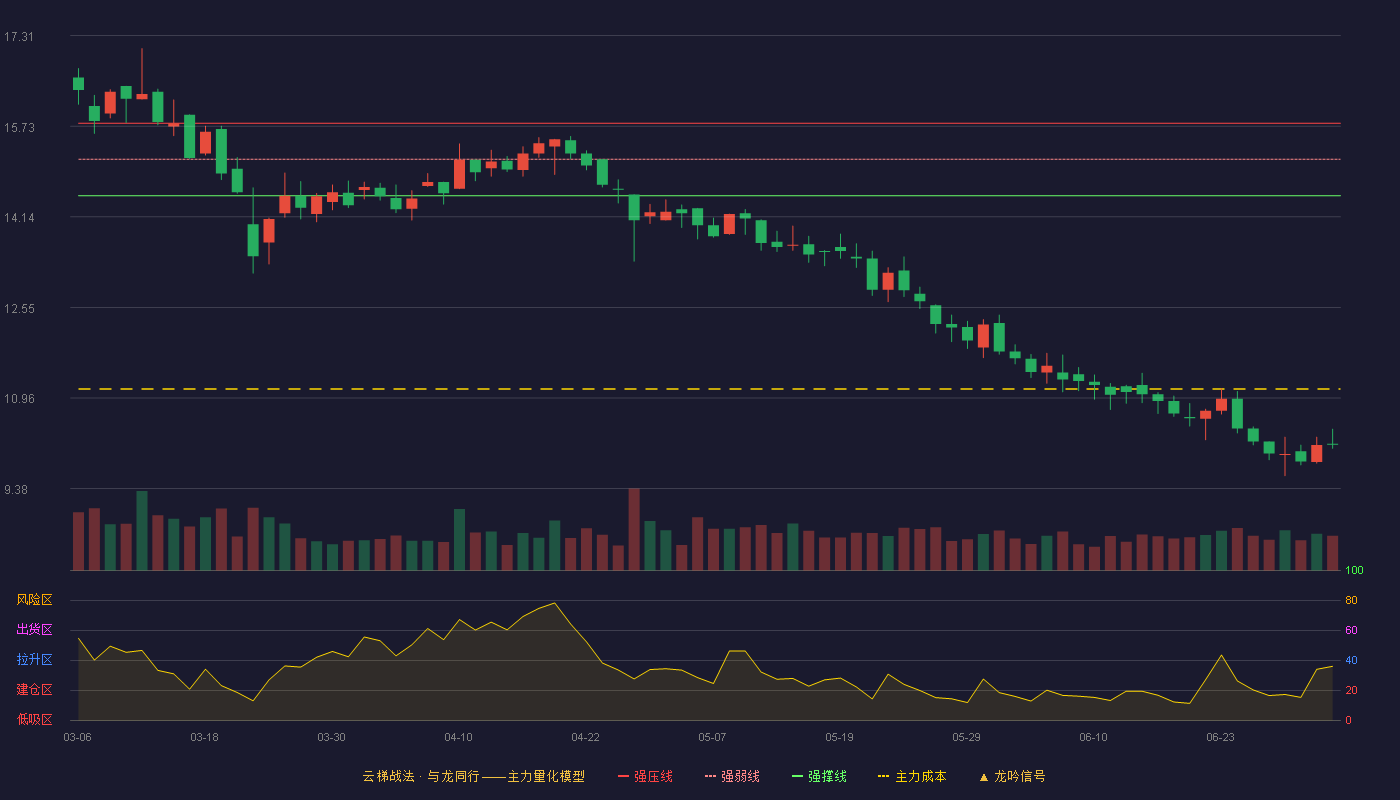
Task: Select the 建仓区 zone label
Action: pos(34,690)
